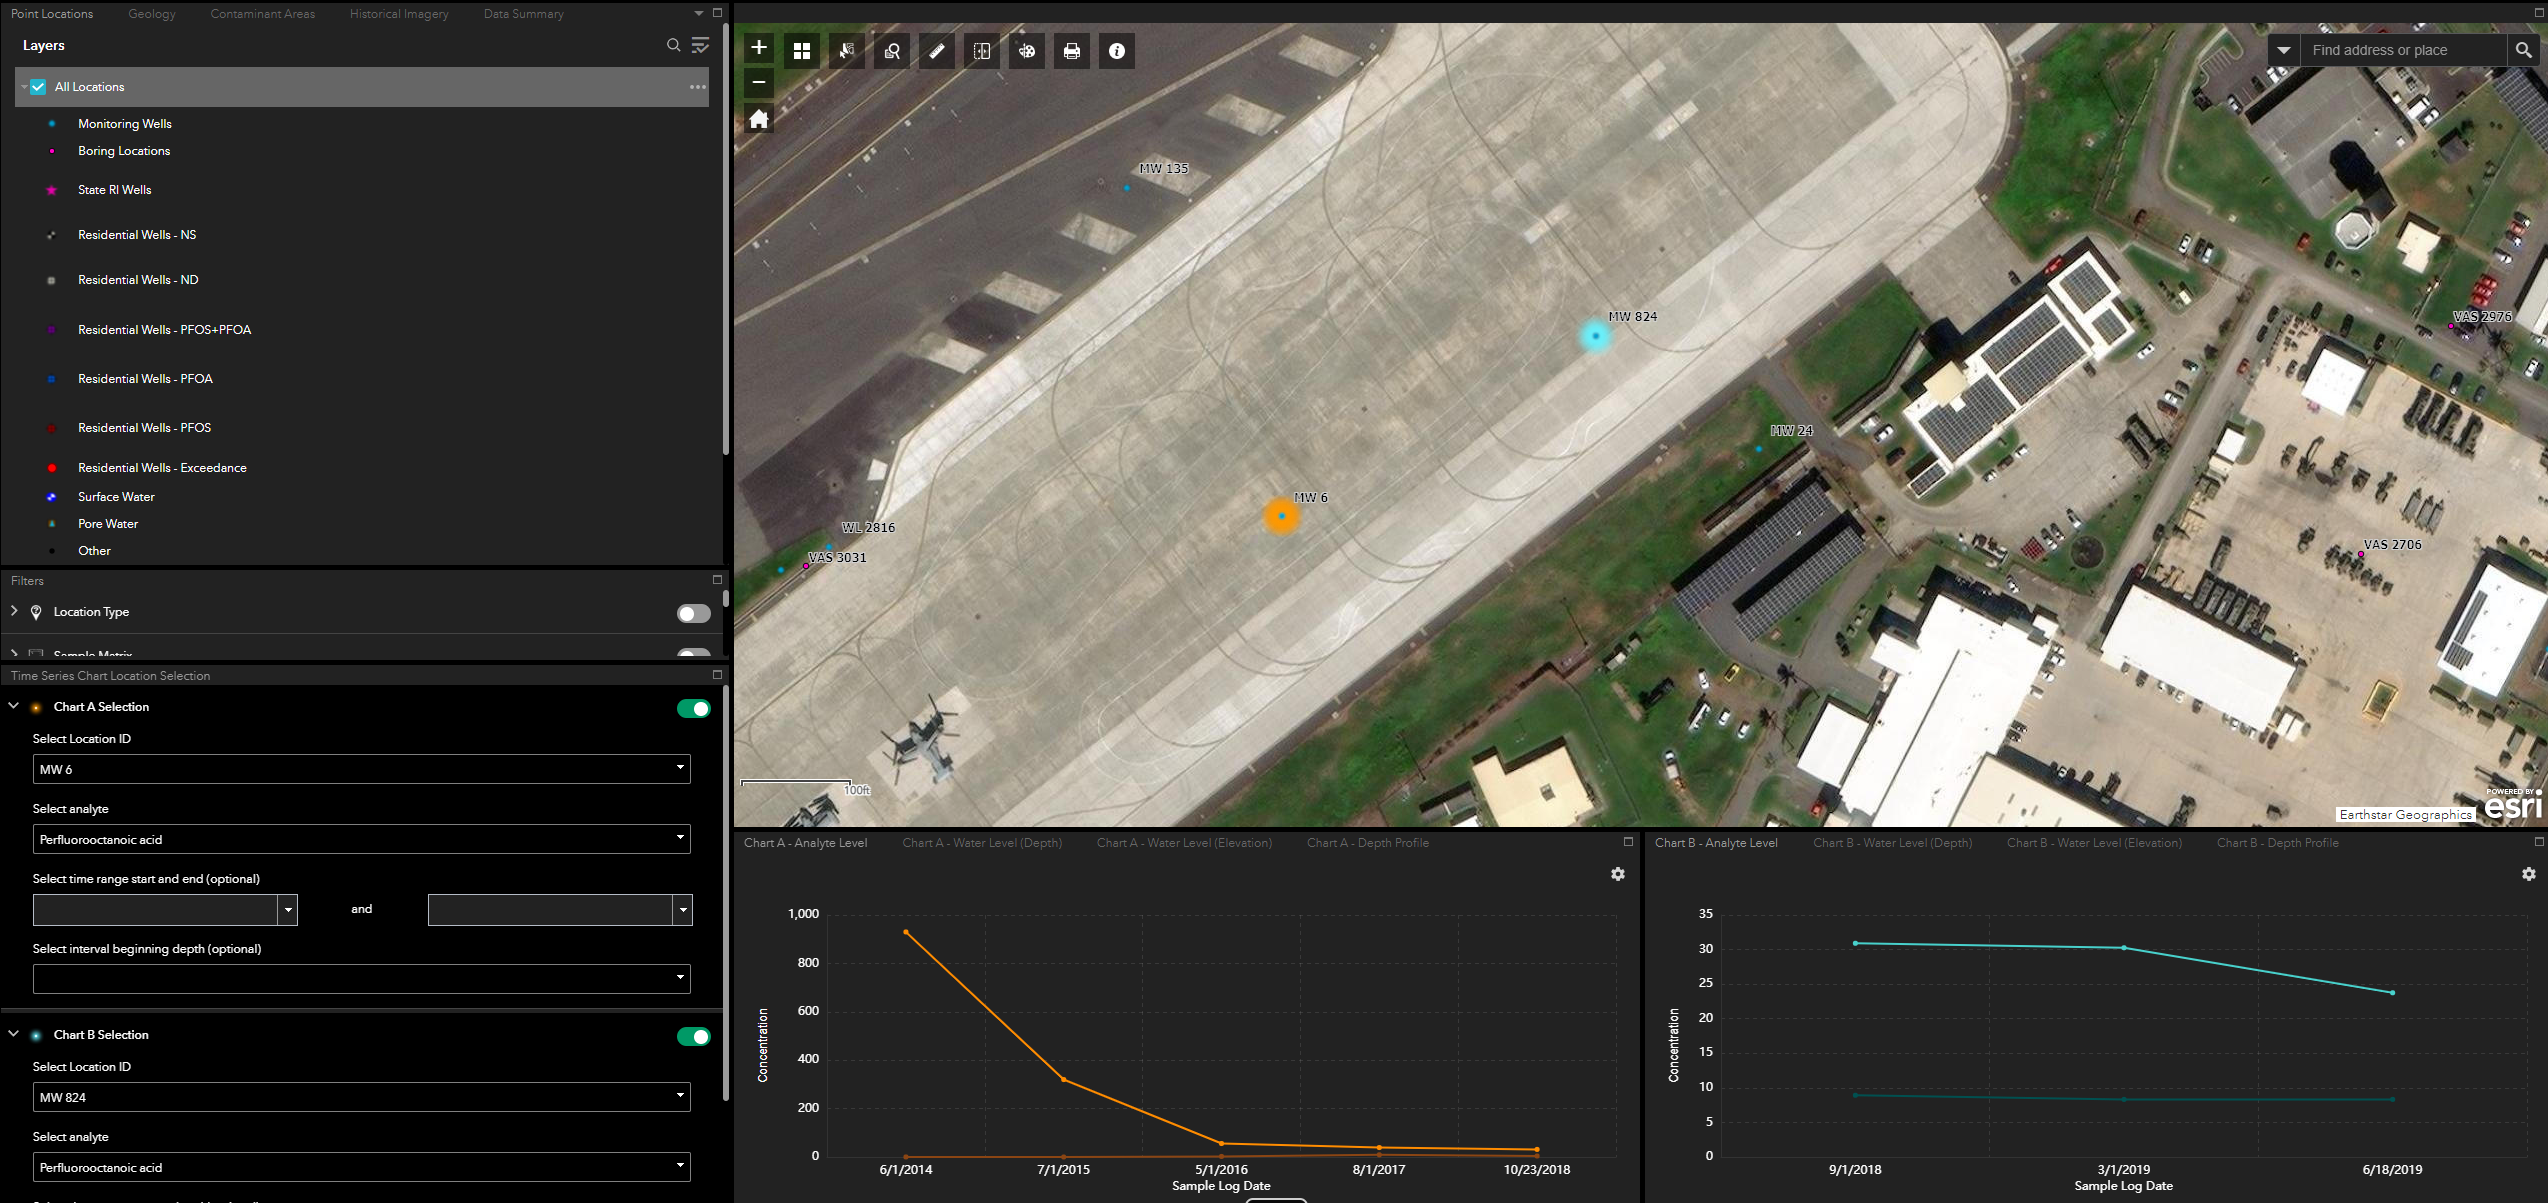The width and height of the screenshot is (2548, 1203).
Task: Open the basemap gallery grid tool
Action: 802,51
